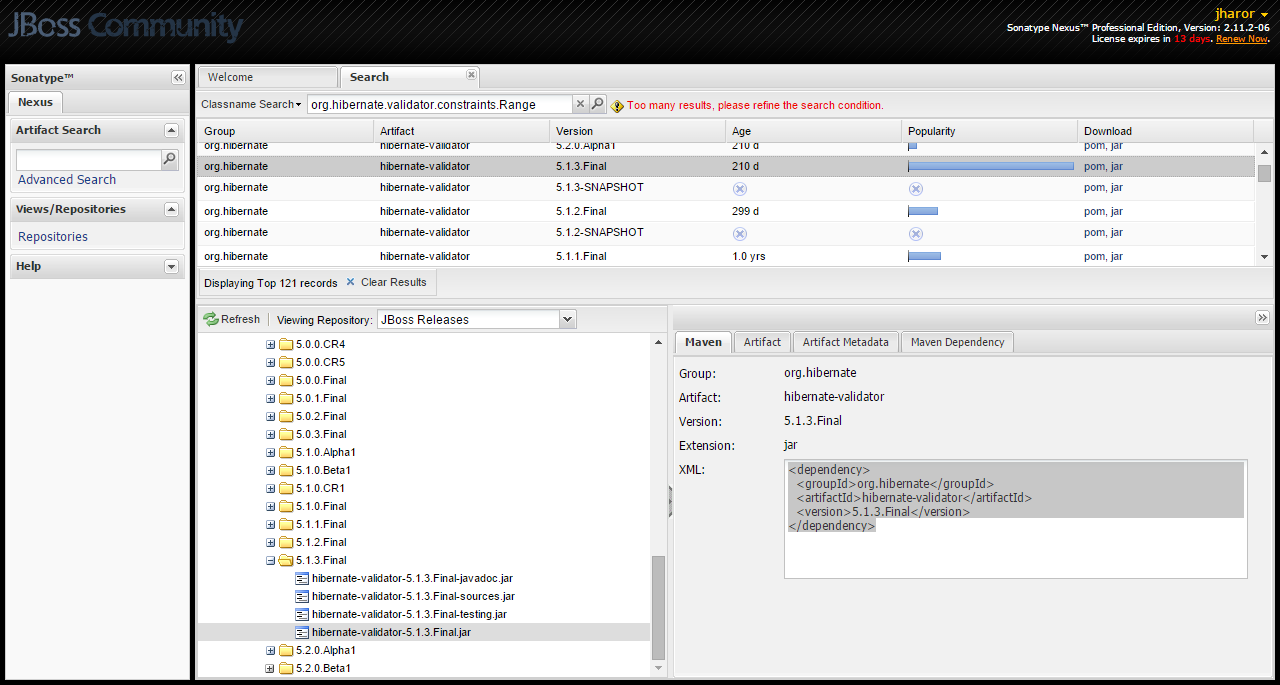Click the classname search text field

(439, 104)
